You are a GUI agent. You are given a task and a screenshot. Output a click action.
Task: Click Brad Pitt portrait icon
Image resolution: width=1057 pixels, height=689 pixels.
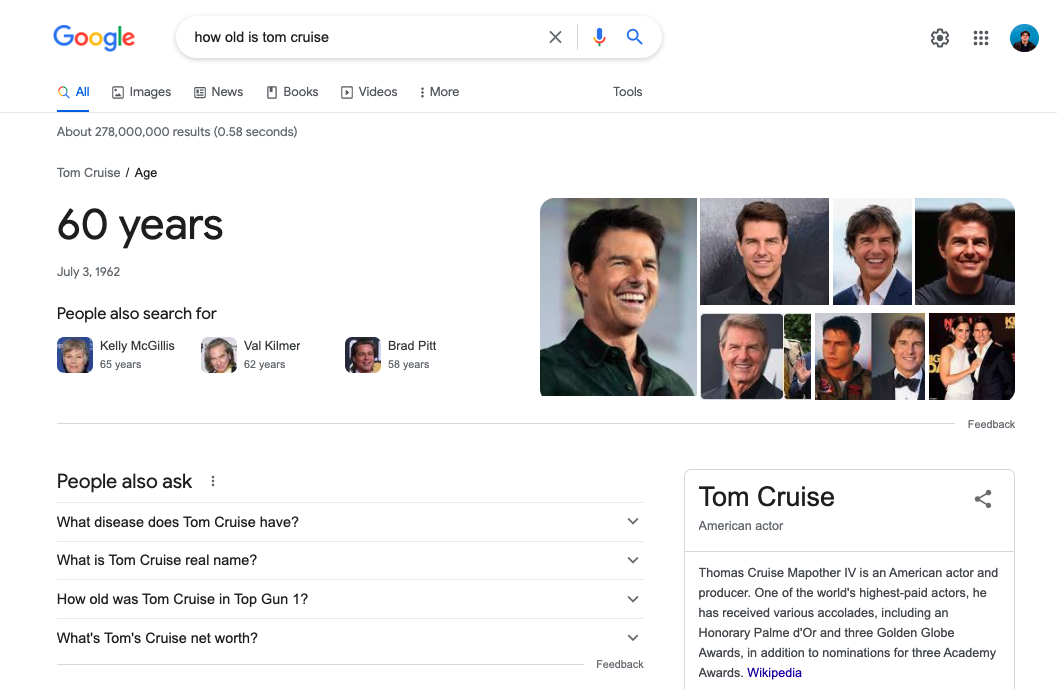(x=363, y=355)
